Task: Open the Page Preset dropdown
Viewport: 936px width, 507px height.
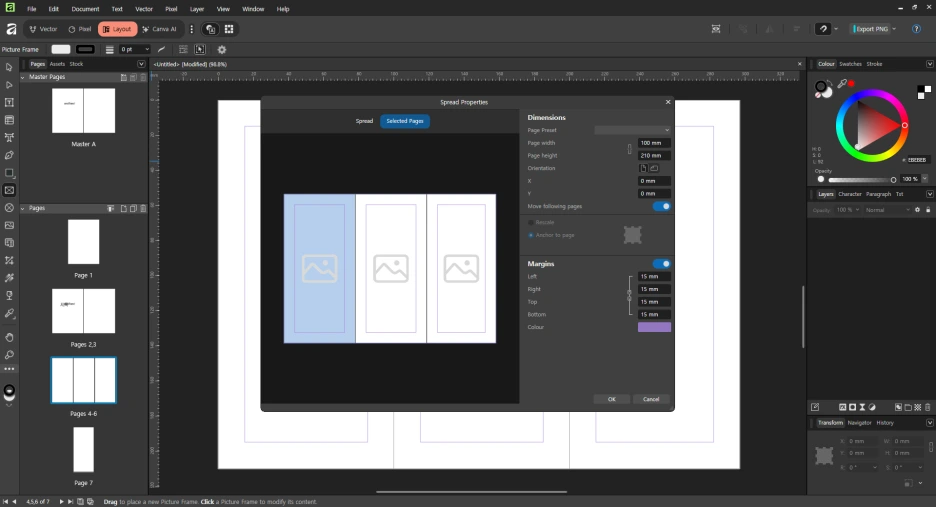Action: point(632,130)
